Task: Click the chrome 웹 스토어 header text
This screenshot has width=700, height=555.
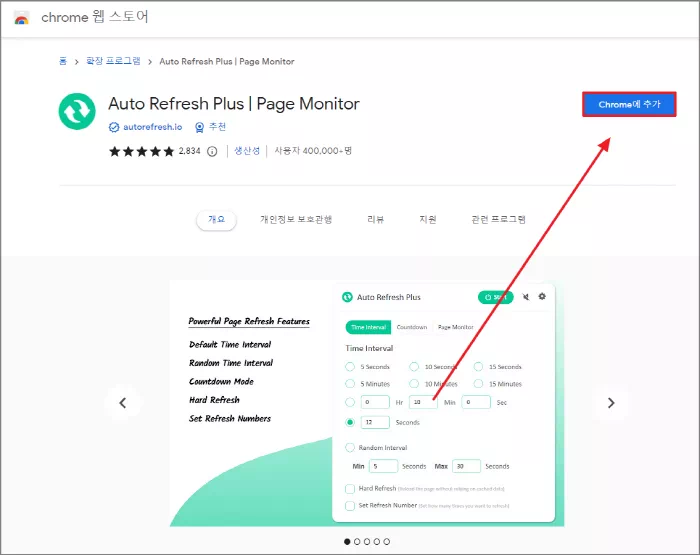Action: tap(95, 17)
